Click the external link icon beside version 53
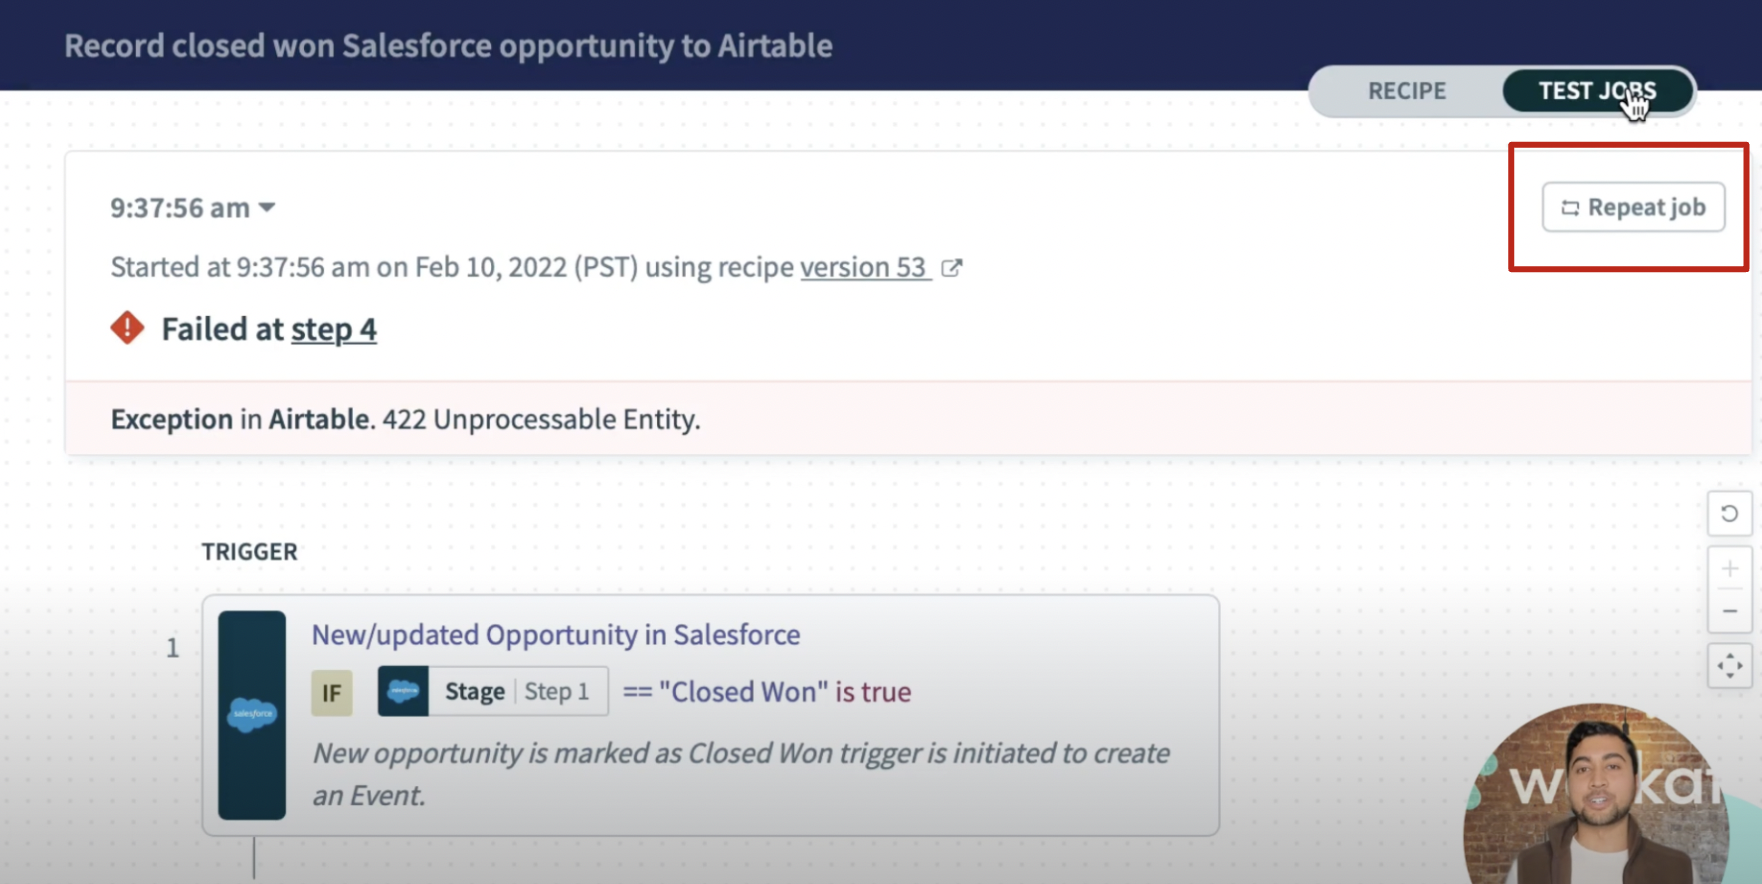Viewport: 1762px width, 884px height. pos(952,268)
